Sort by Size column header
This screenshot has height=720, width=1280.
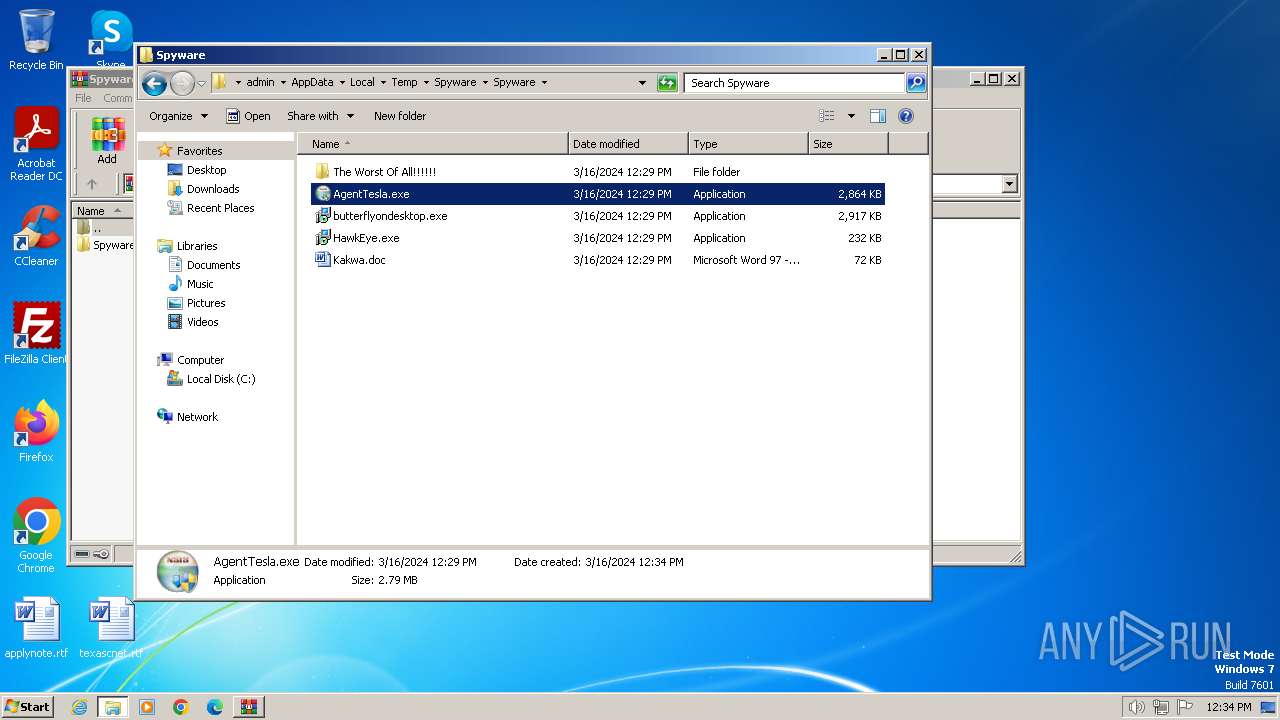tap(848, 144)
